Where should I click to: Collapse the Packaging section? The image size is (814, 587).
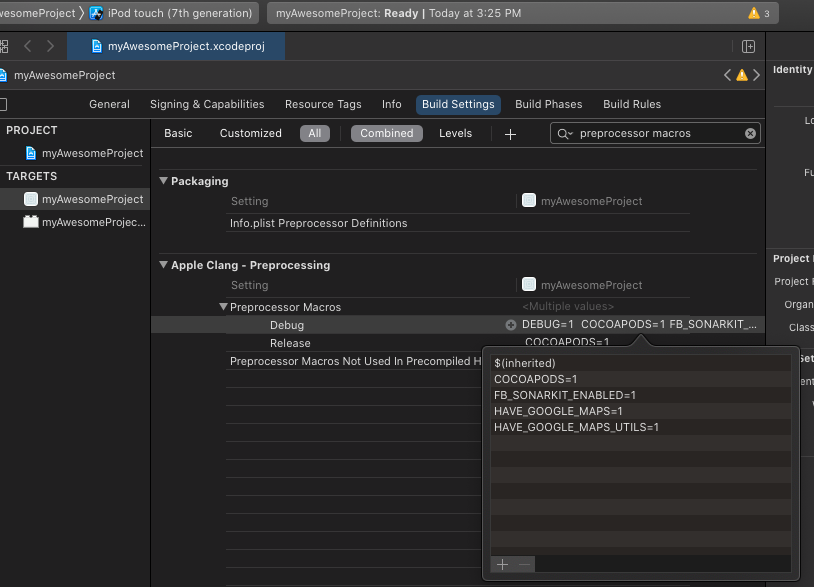[164, 181]
